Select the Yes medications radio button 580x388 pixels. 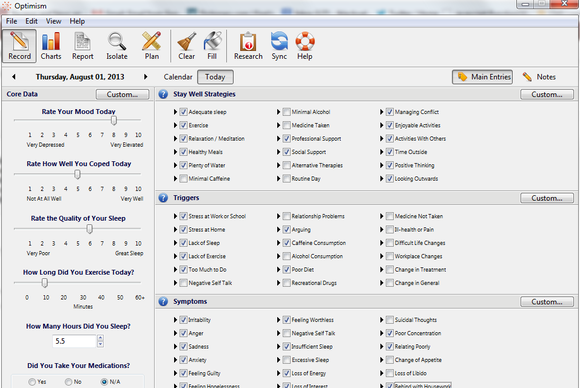(x=32, y=382)
